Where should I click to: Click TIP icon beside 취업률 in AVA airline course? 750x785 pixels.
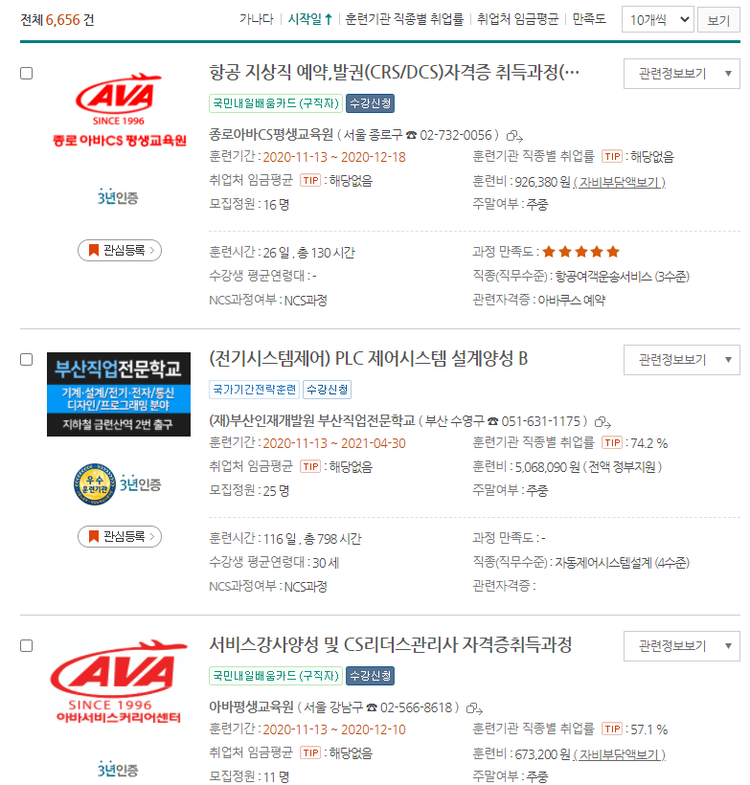(x=612, y=157)
